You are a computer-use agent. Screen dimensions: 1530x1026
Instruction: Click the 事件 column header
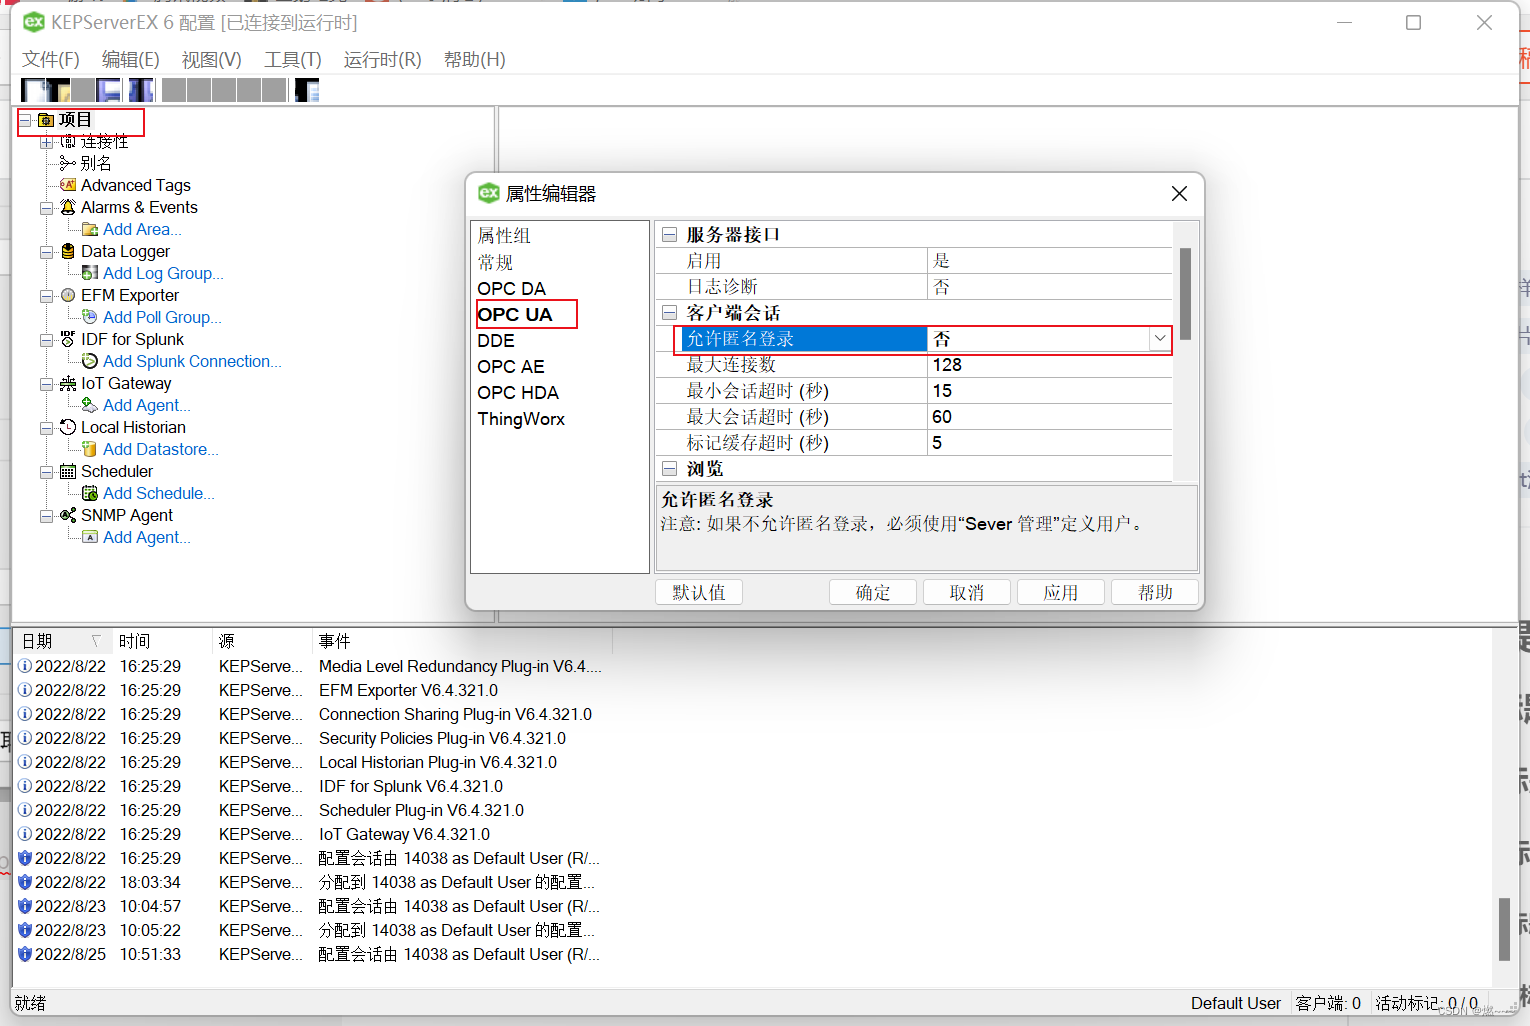coord(462,641)
